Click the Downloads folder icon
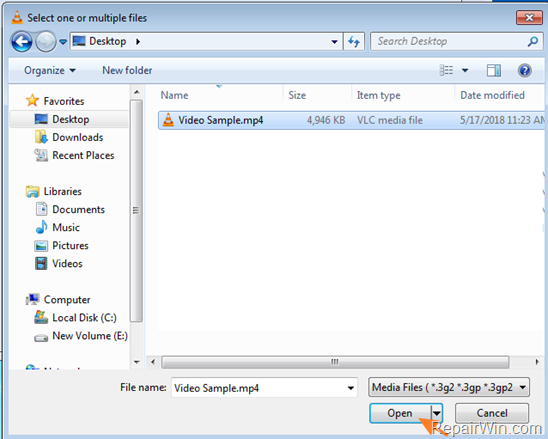The height and width of the screenshot is (439, 548). click(x=41, y=137)
